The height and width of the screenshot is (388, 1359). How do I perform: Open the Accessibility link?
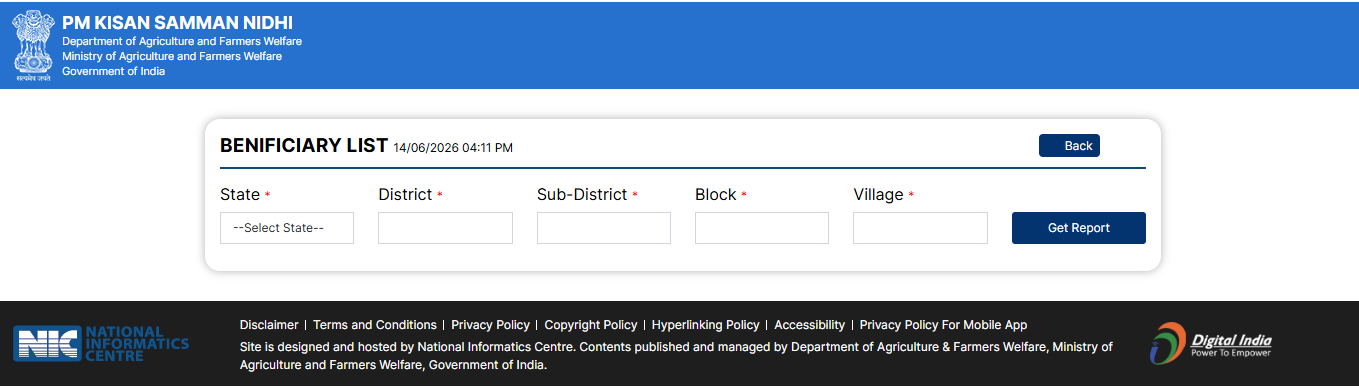click(810, 325)
